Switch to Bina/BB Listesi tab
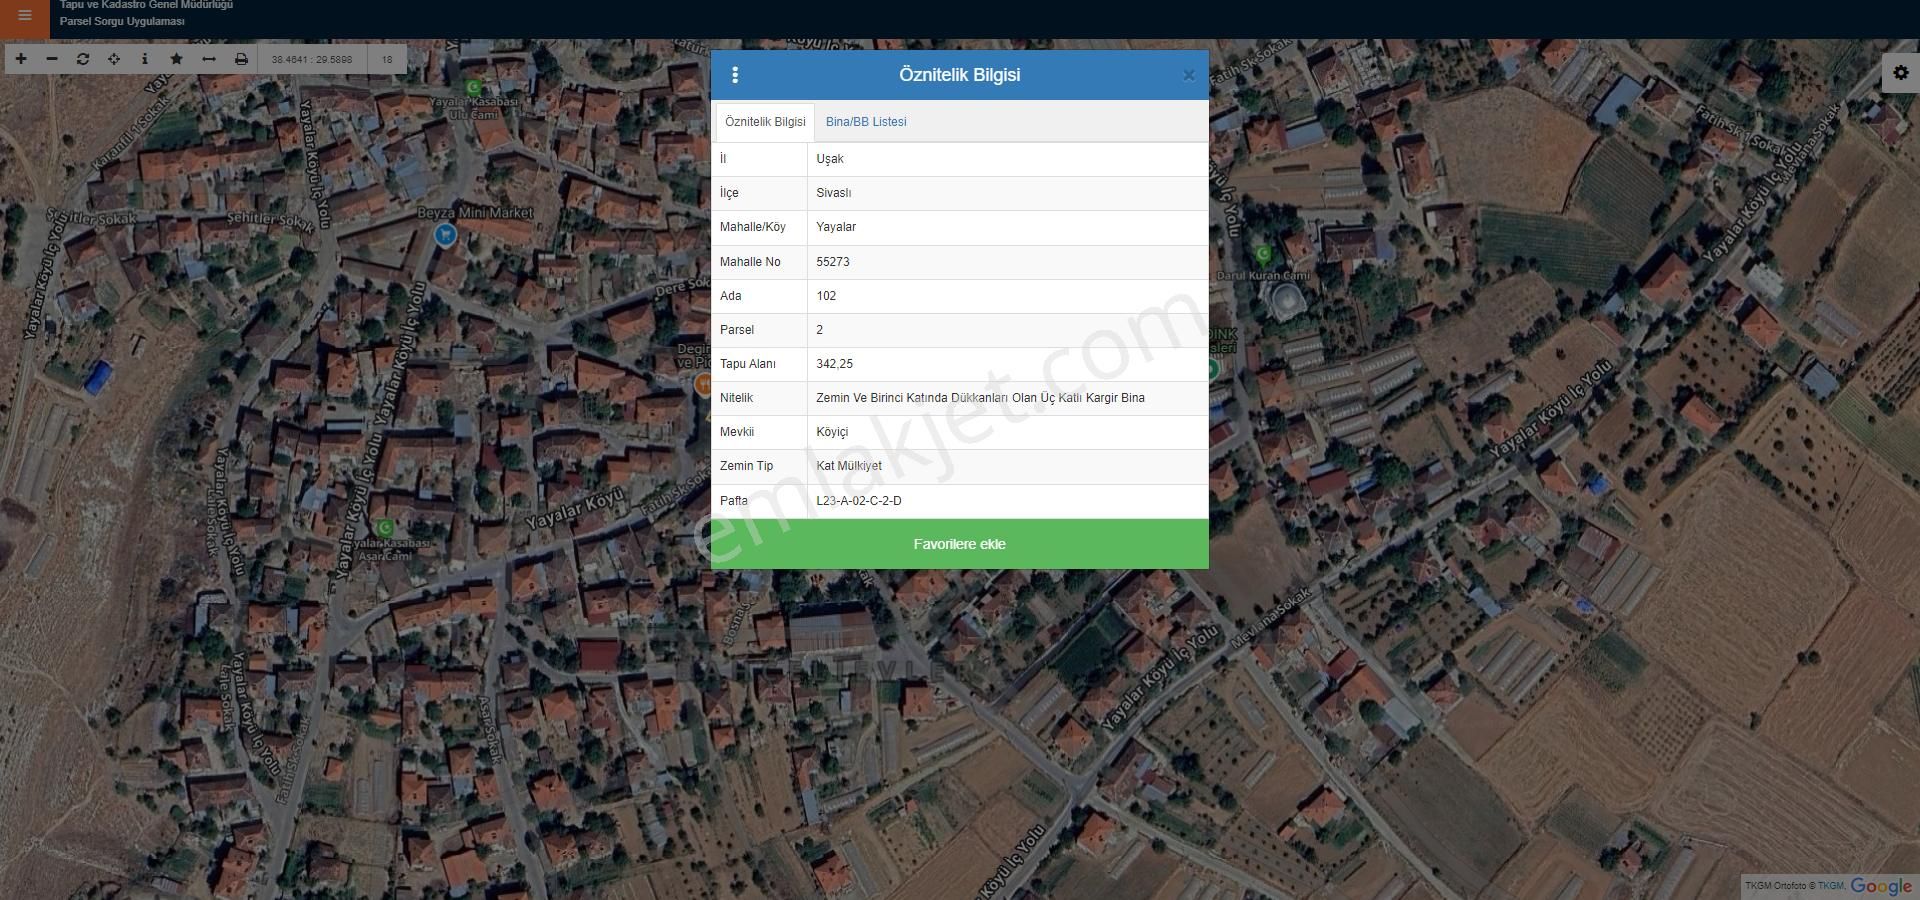This screenshot has width=1920, height=900. (866, 122)
